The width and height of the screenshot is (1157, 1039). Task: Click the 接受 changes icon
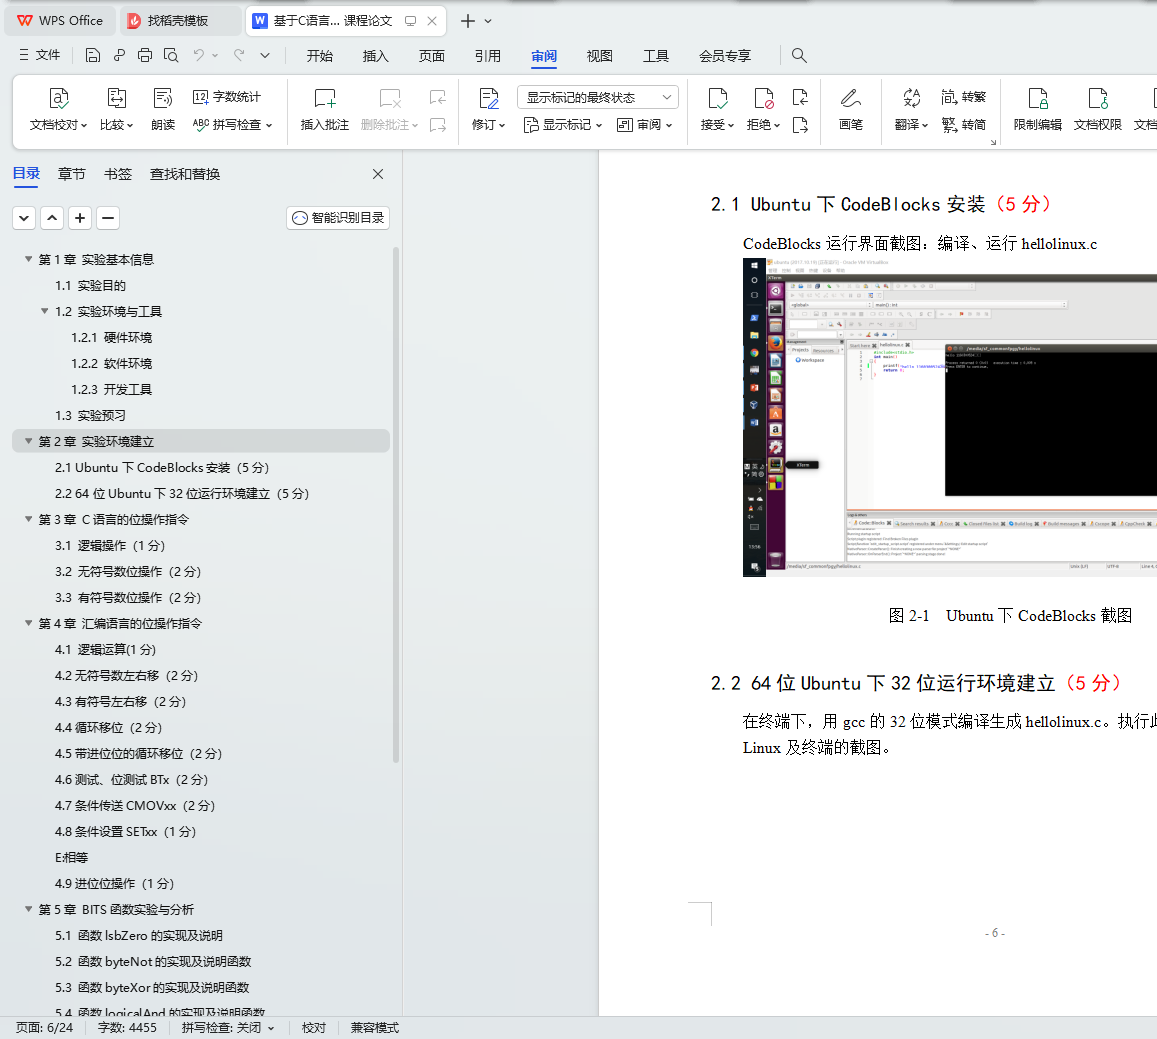click(717, 99)
